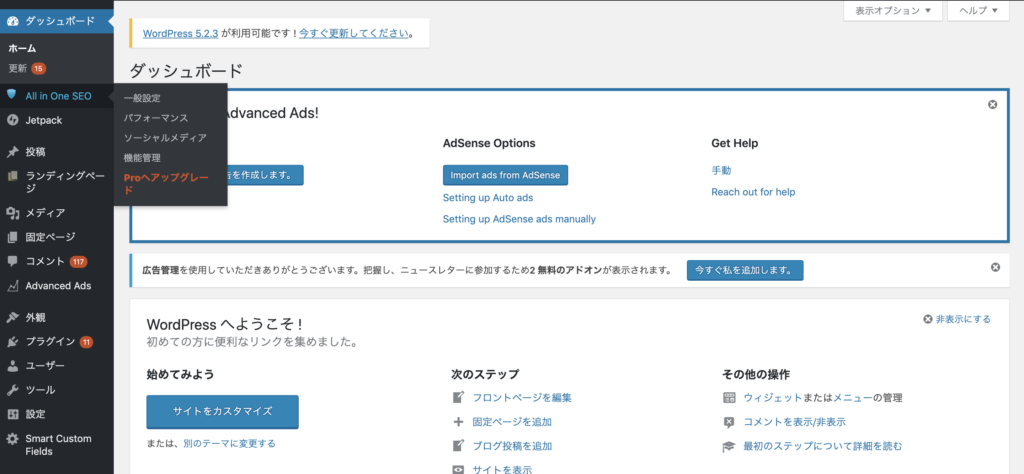Image resolution: width=1024 pixels, height=474 pixels.
Task: Click 今すぐ私を追加します button
Action: click(745, 270)
